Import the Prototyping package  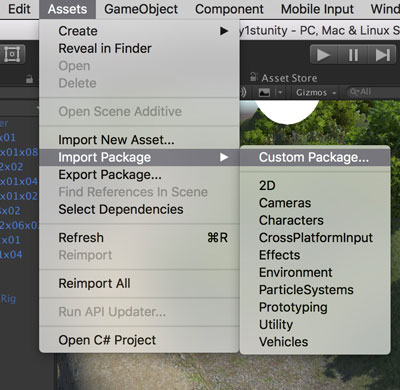click(315, 307)
